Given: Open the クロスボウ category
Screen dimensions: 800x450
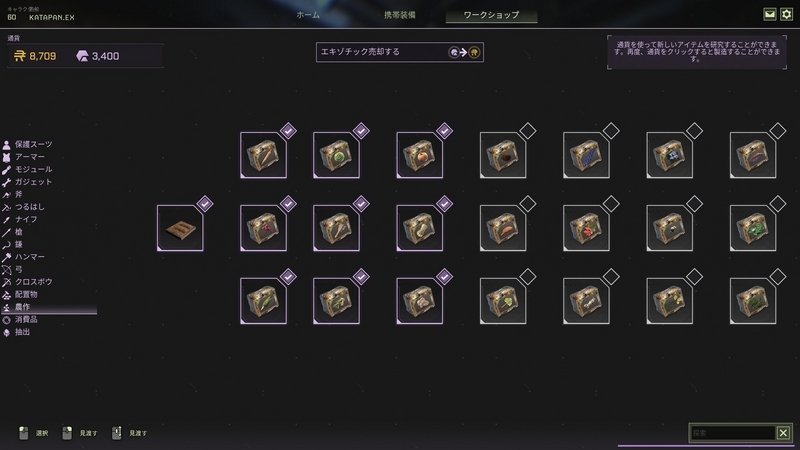Looking at the screenshot, I should pos(34,282).
